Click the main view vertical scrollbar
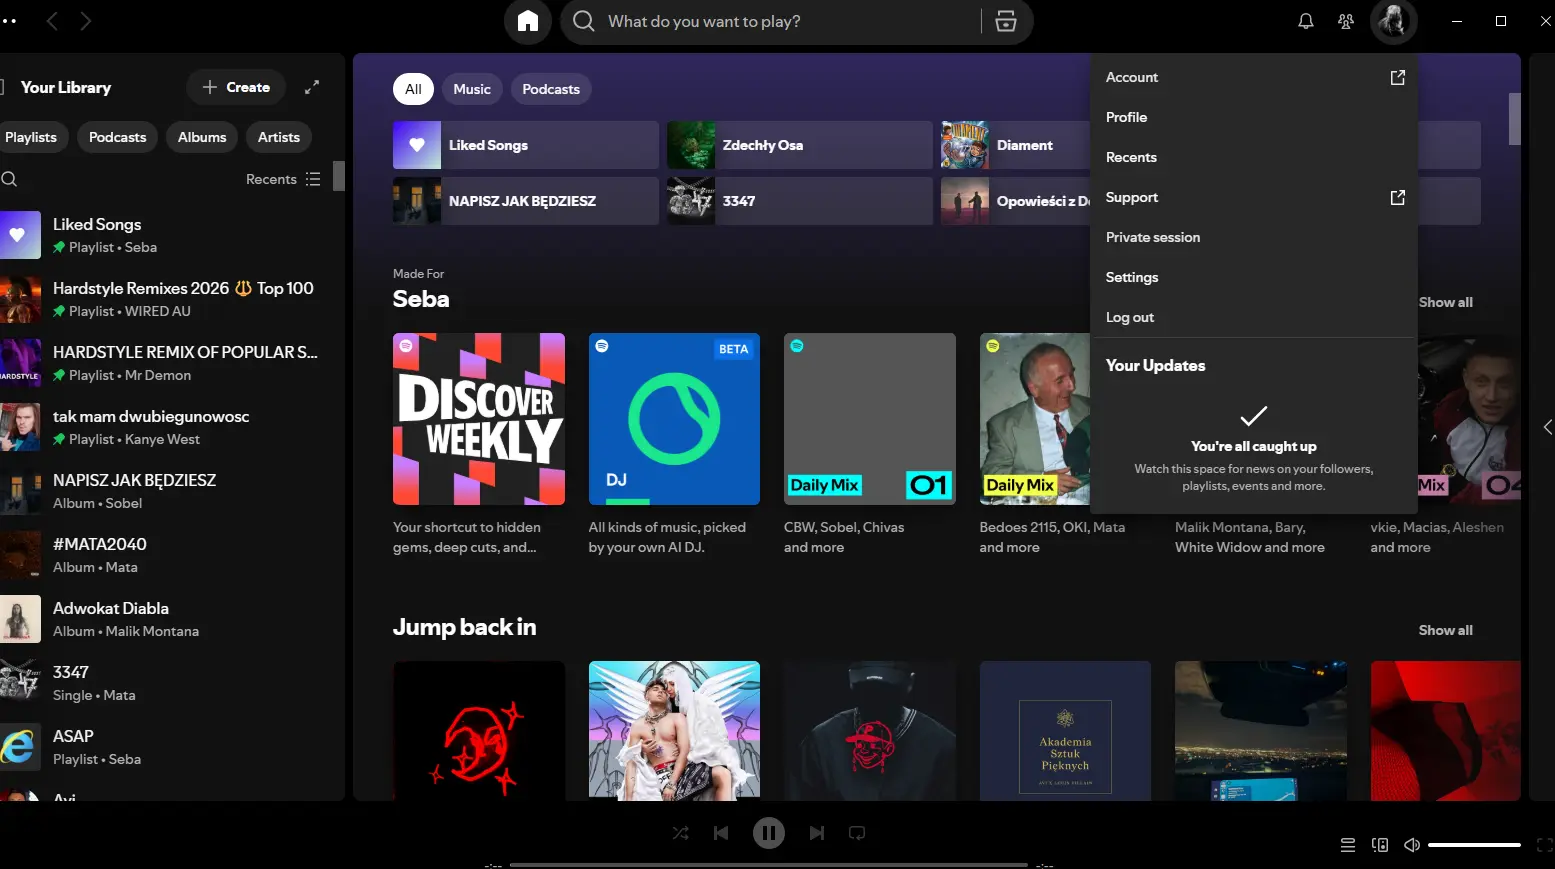The image size is (1555, 869). pos(1514,118)
